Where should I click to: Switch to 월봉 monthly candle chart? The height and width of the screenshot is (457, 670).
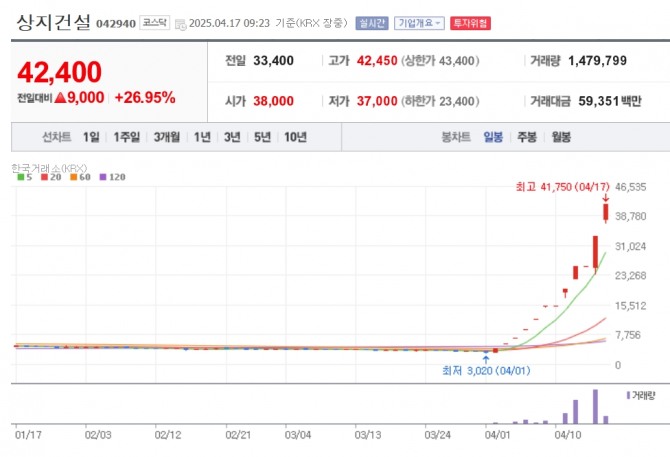pos(561,137)
